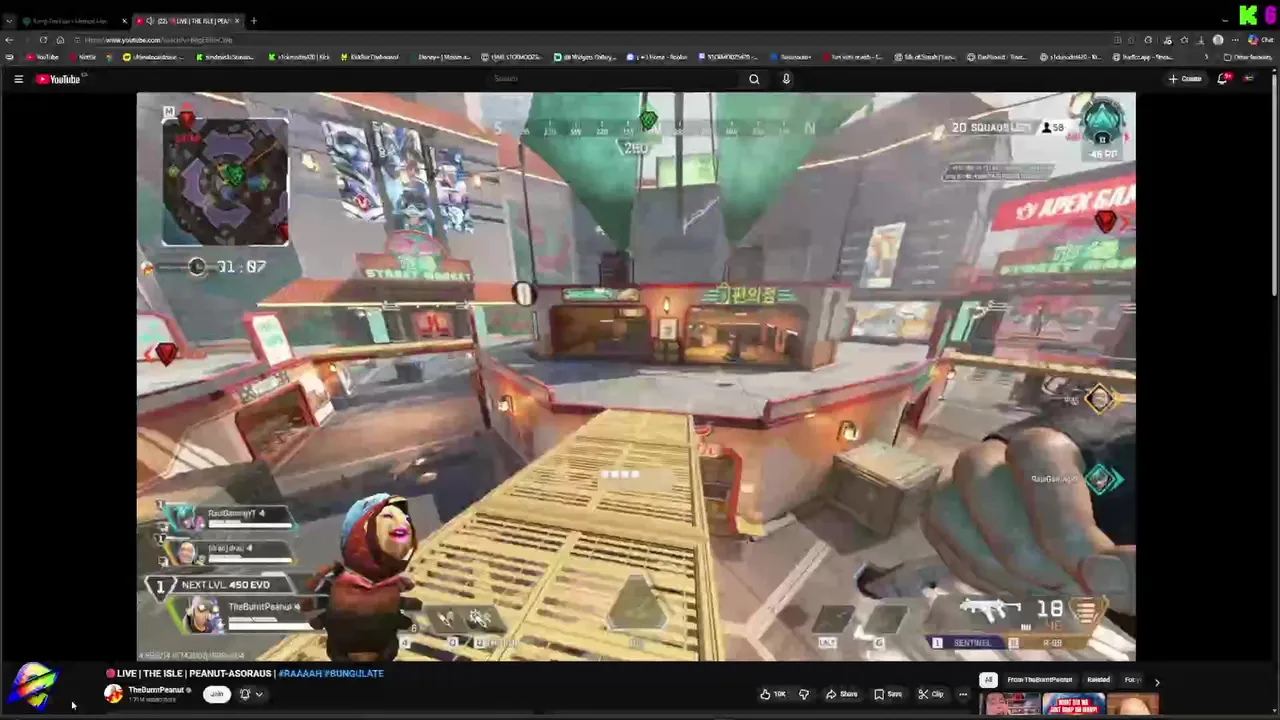
Task: Click the #RAAAAH hashtag link in the title
Action: tap(299, 673)
